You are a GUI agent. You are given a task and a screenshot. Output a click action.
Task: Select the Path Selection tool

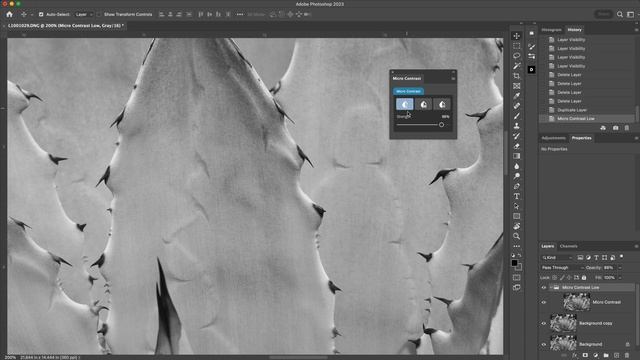(517, 206)
